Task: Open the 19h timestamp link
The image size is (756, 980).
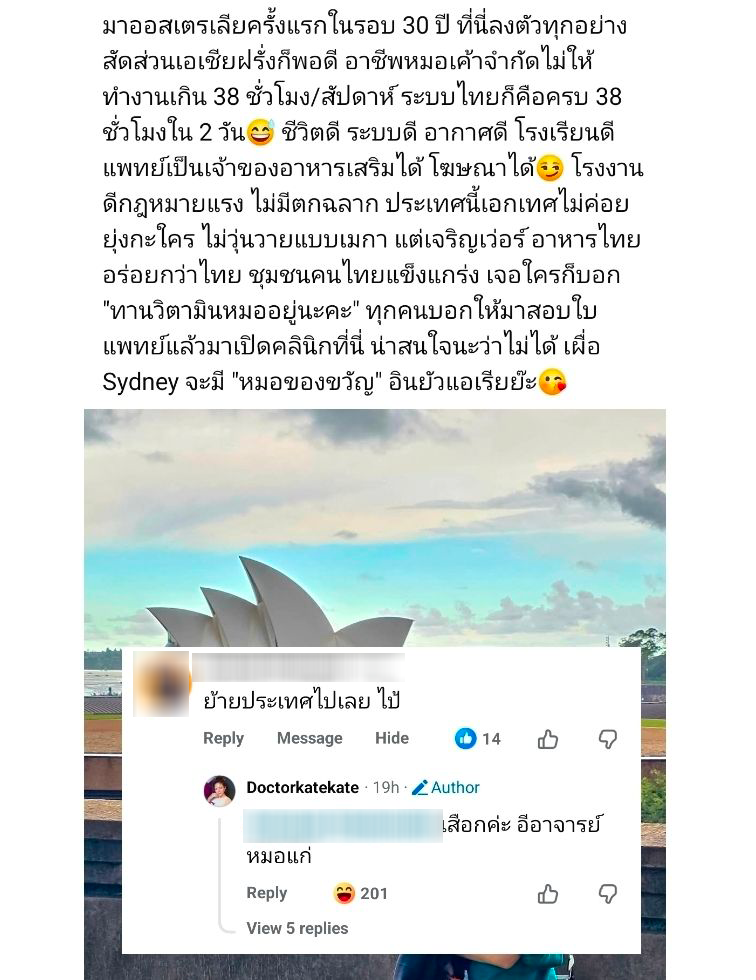Action: (x=385, y=788)
